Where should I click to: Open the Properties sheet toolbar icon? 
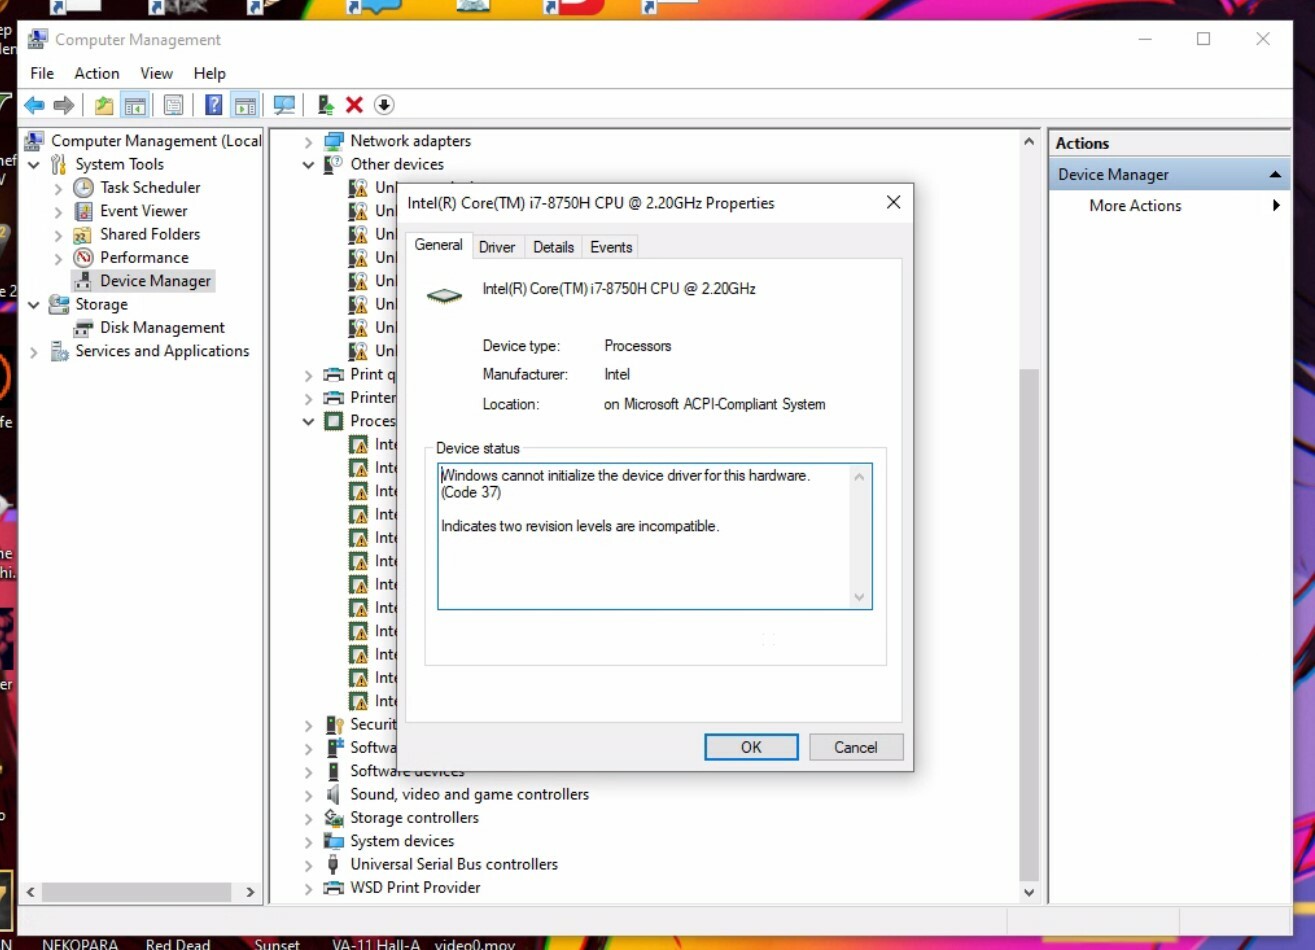174,105
